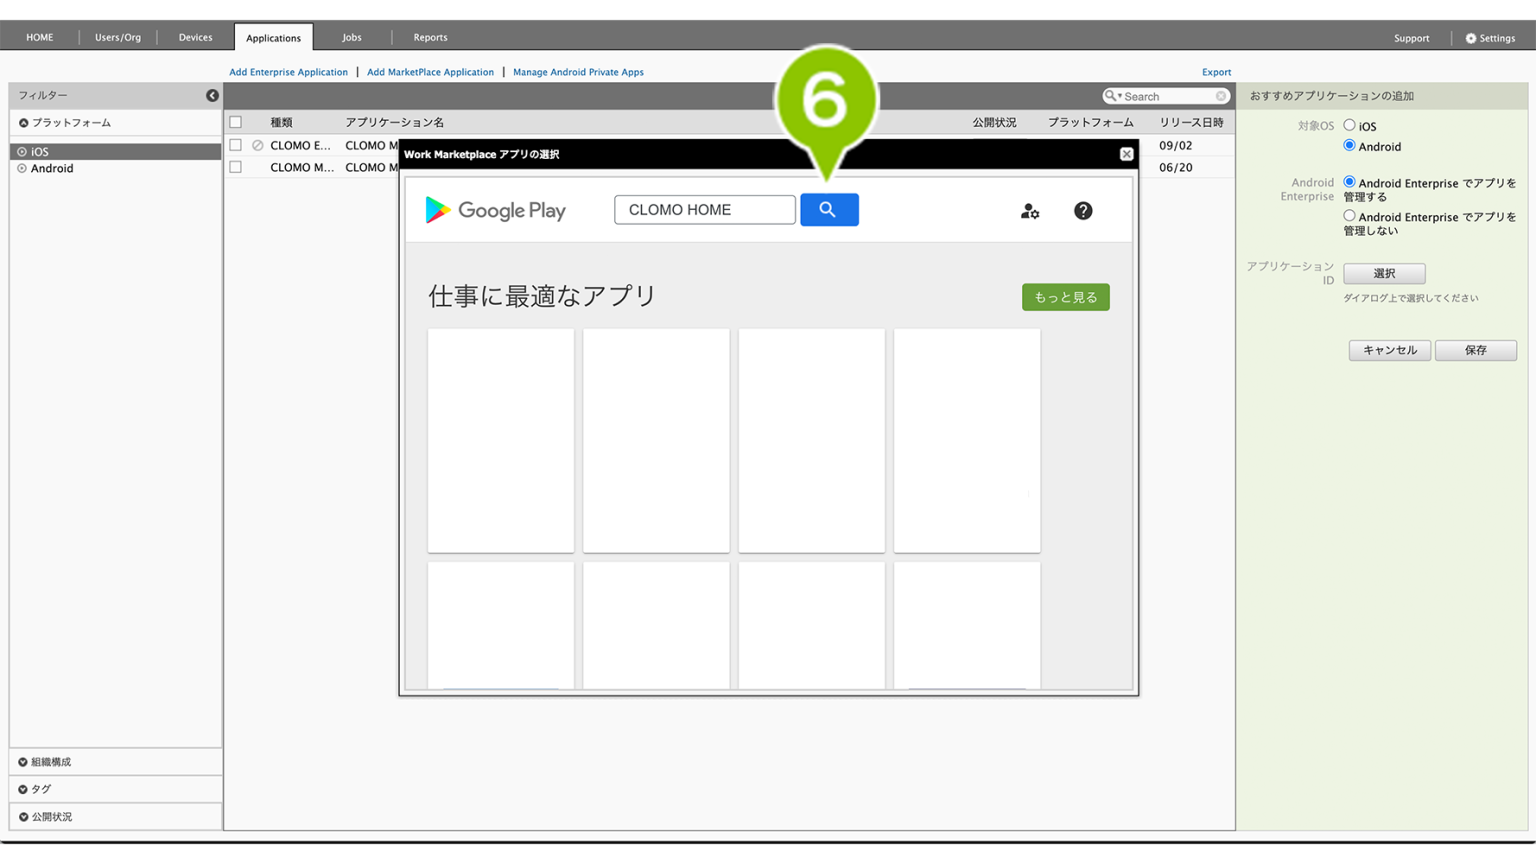1536x864 pixels.
Task: Switch to the Devices tab
Action: (195, 38)
